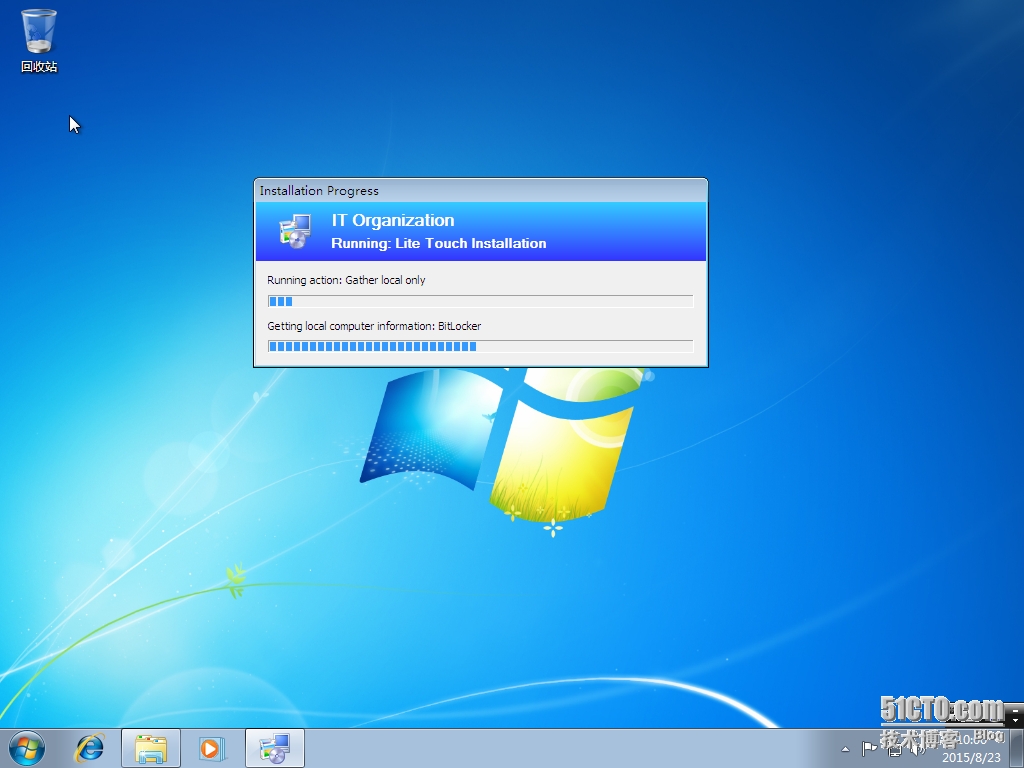Click 'Running: Lite Touch Installation' text

click(x=438, y=244)
